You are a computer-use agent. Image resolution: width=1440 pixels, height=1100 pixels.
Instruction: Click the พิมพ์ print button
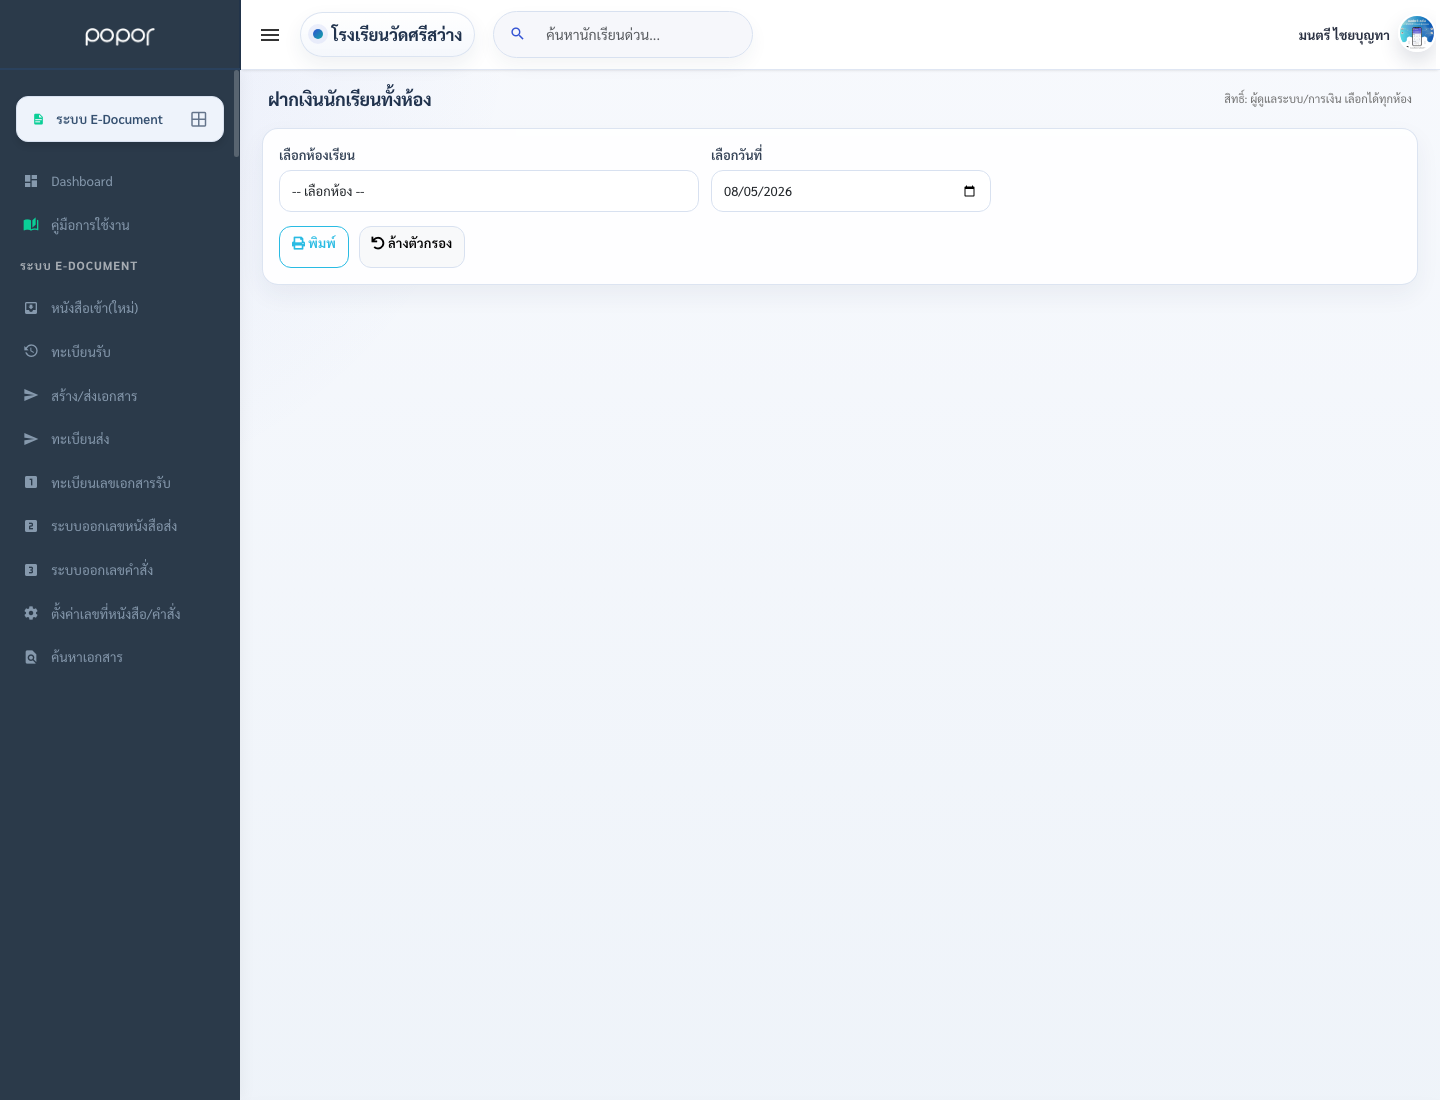(x=314, y=247)
